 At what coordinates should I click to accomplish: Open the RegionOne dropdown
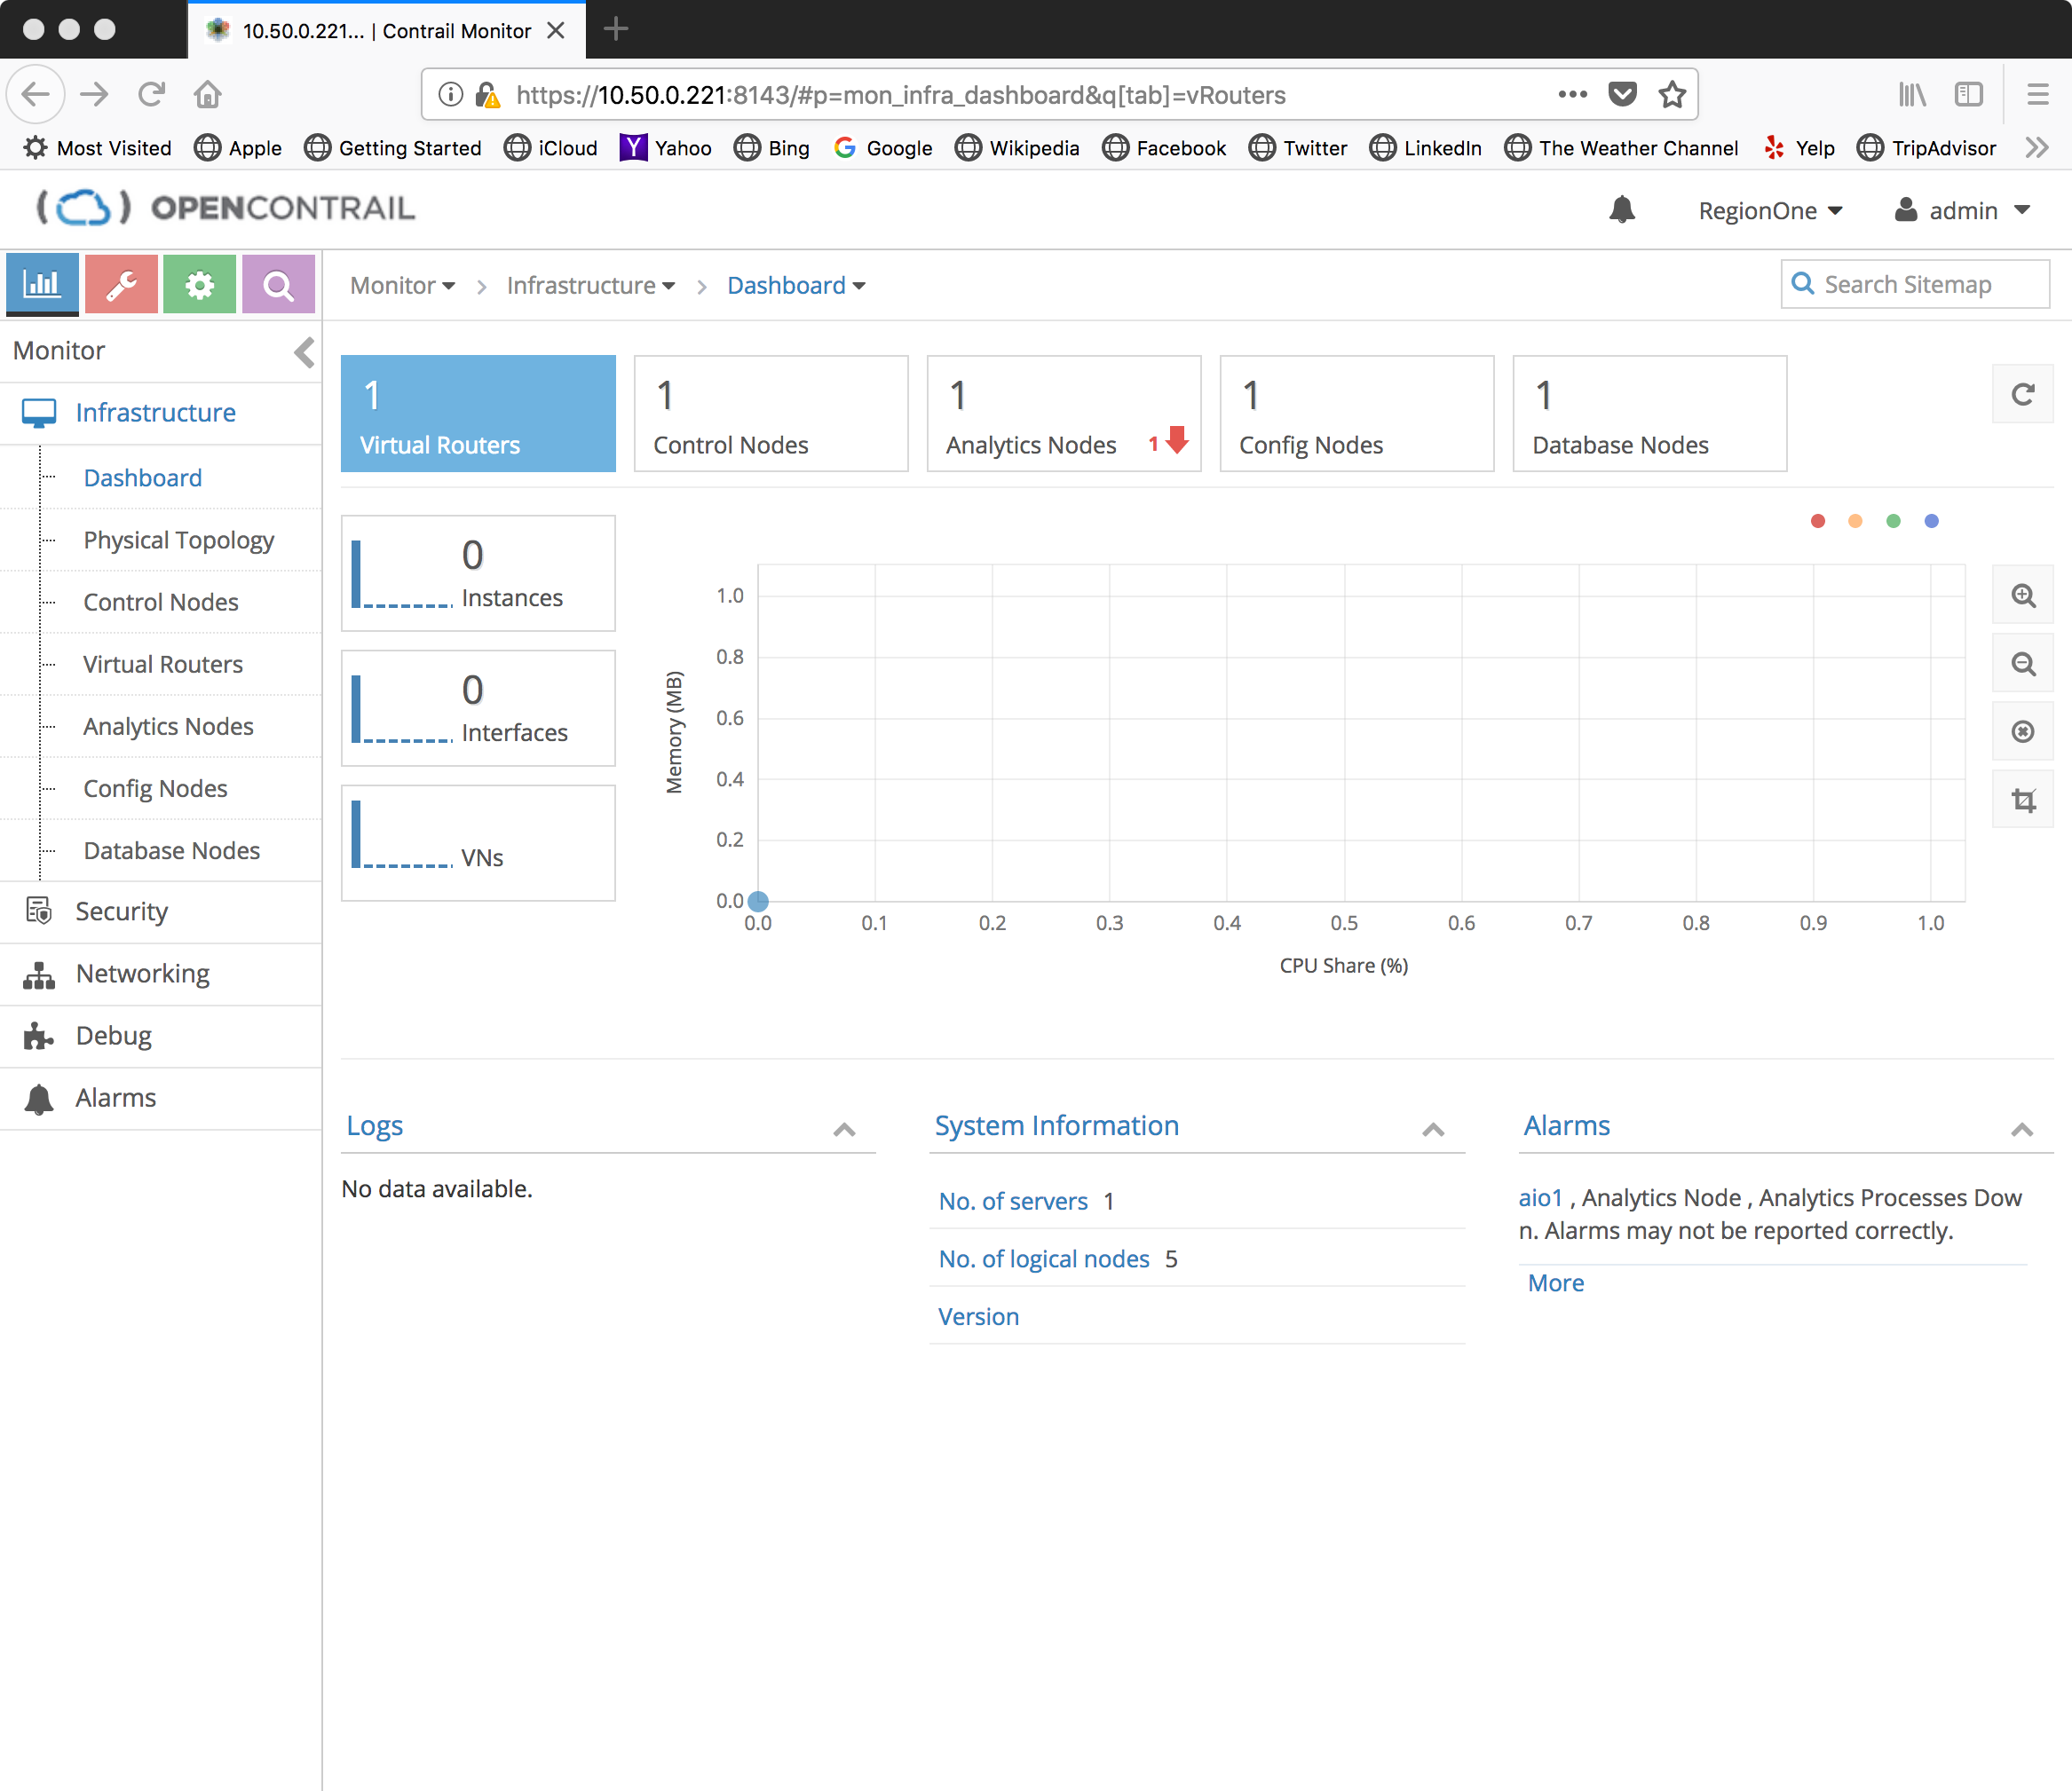click(1770, 211)
